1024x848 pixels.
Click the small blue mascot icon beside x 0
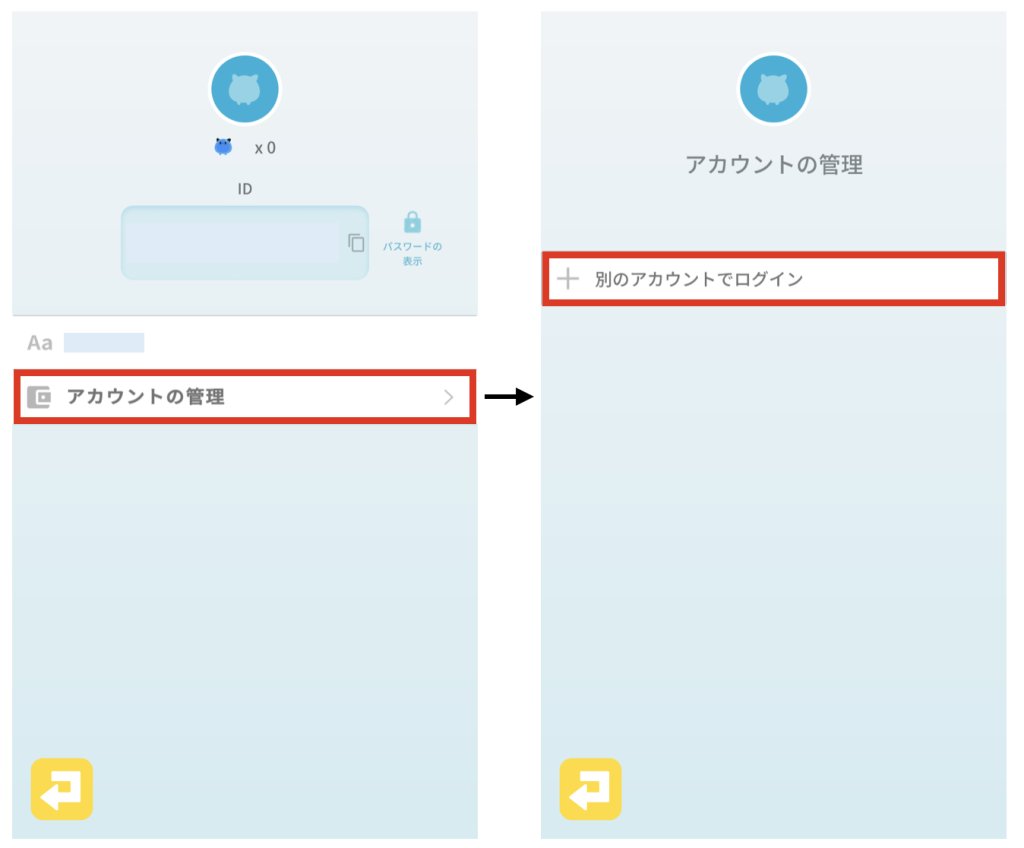[223, 147]
